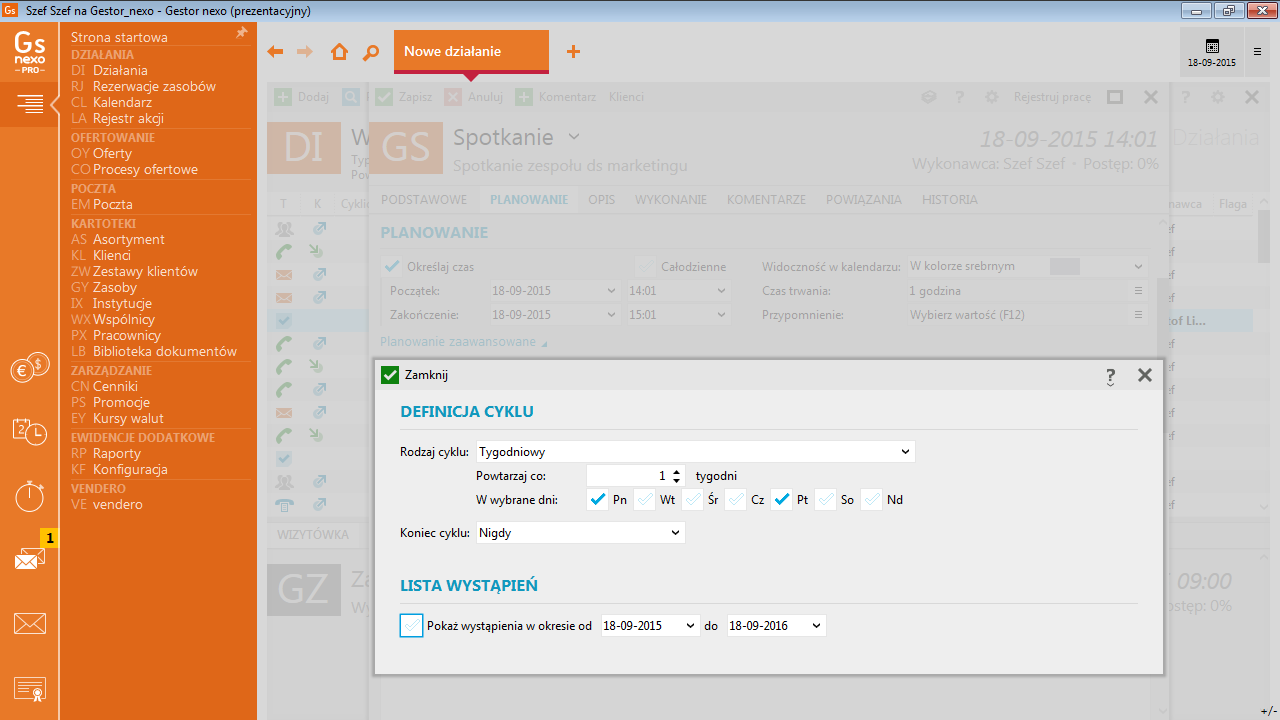Open Kalendarz in the side menu
This screenshot has width=1280, height=720.
click(x=122, y=102)
